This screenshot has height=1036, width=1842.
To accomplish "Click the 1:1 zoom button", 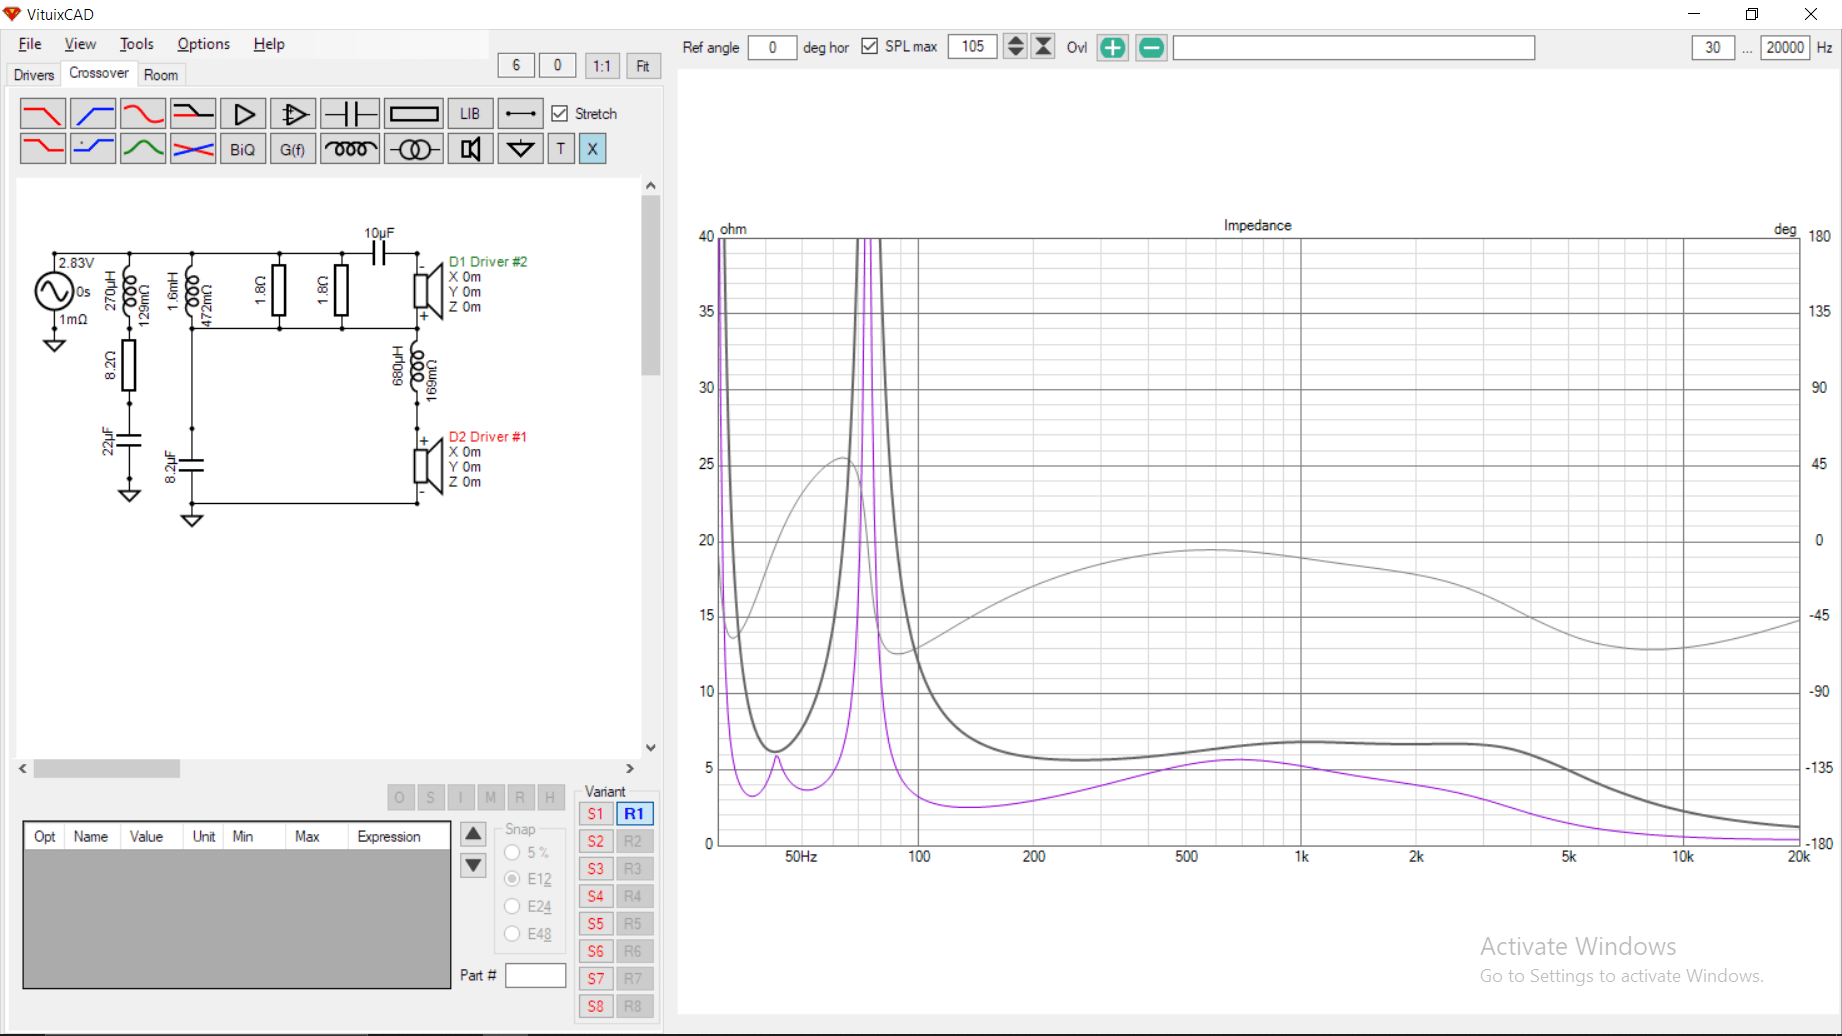I will (x=601, y=66).
